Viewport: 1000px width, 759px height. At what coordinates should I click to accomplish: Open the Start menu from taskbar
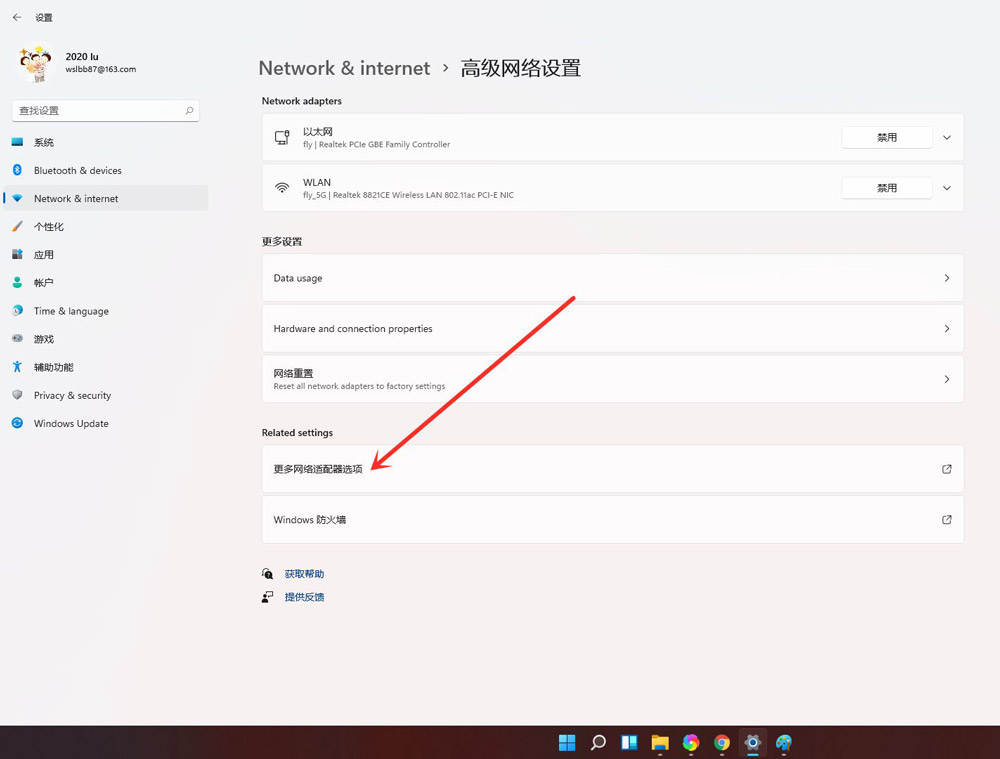coord(566,743)
